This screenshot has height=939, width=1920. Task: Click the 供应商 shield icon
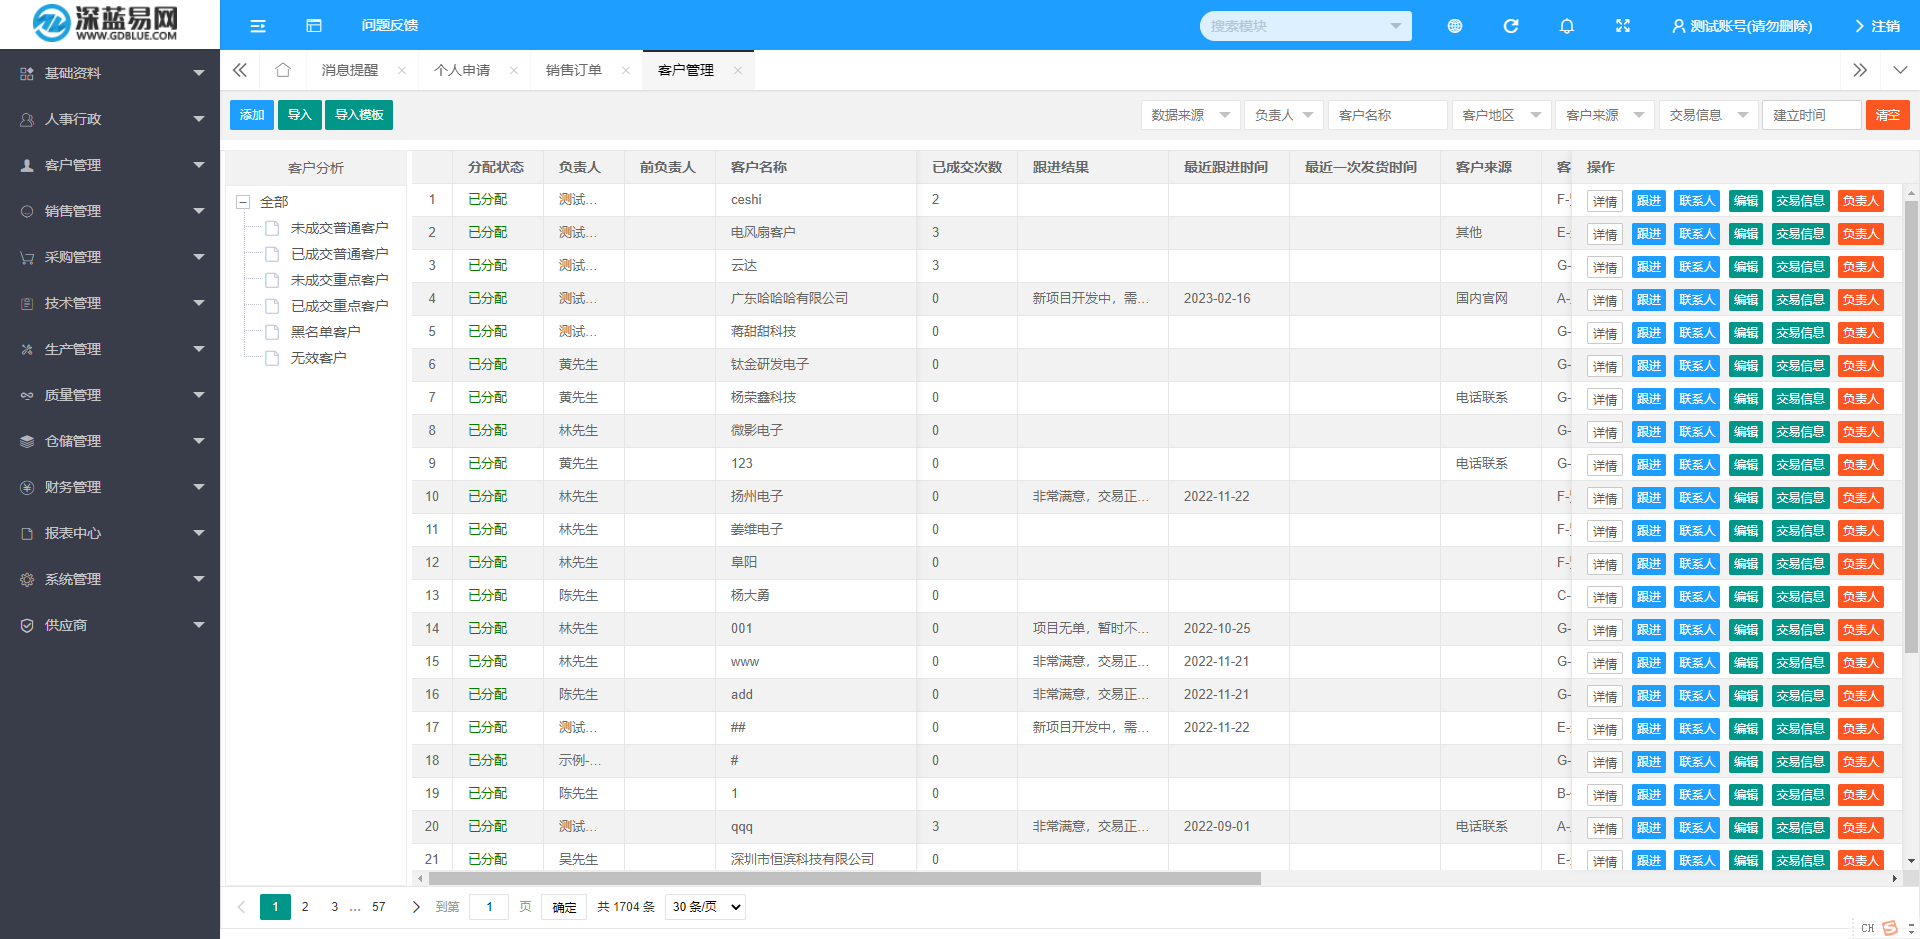27,625
